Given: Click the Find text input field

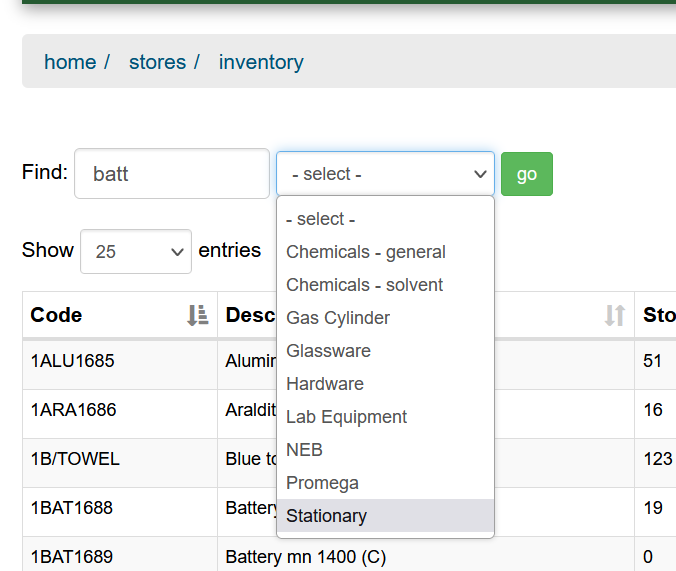Looking at the screenshot, I should (171, 174).
